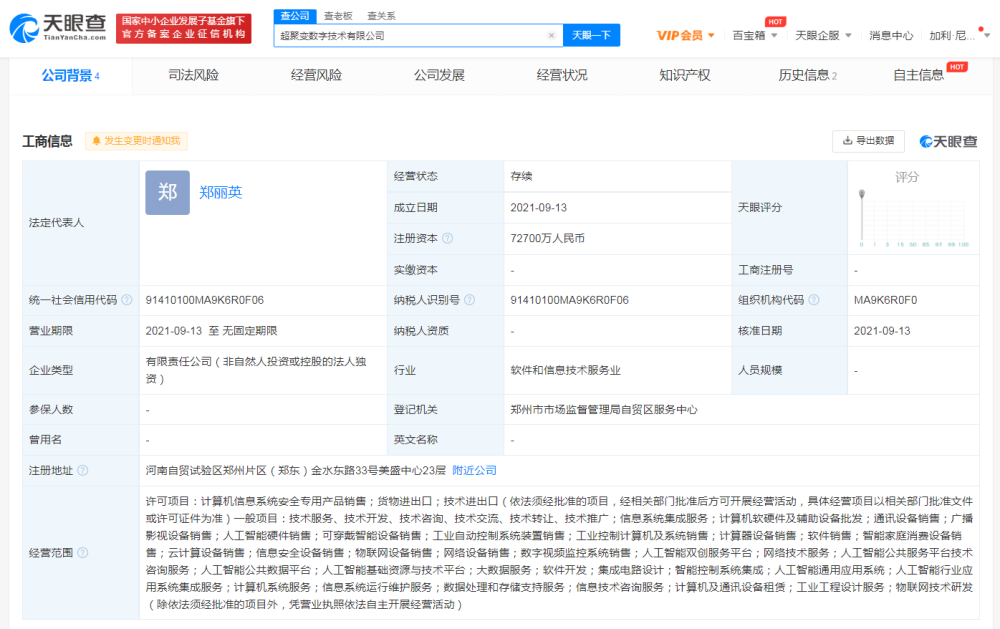Select the 公司发展 tab

[439, 75]
